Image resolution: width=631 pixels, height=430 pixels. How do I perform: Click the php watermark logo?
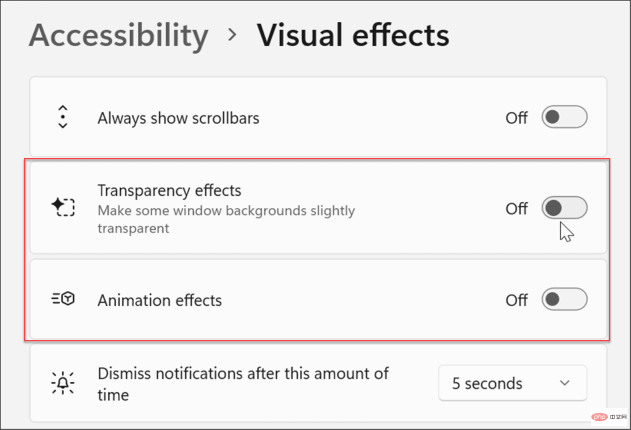pyautogui.click(x=599, y=417)
